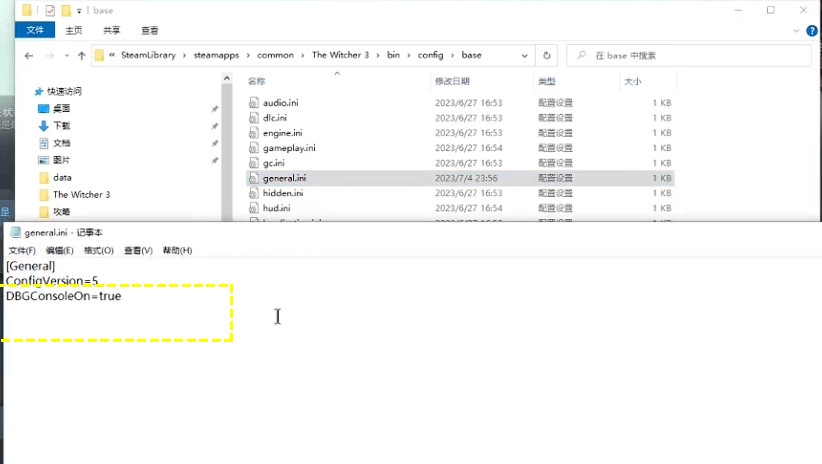The image size is (822, 464).
Task: Switch to the 查看 ribbon tab
Action: 149,30
